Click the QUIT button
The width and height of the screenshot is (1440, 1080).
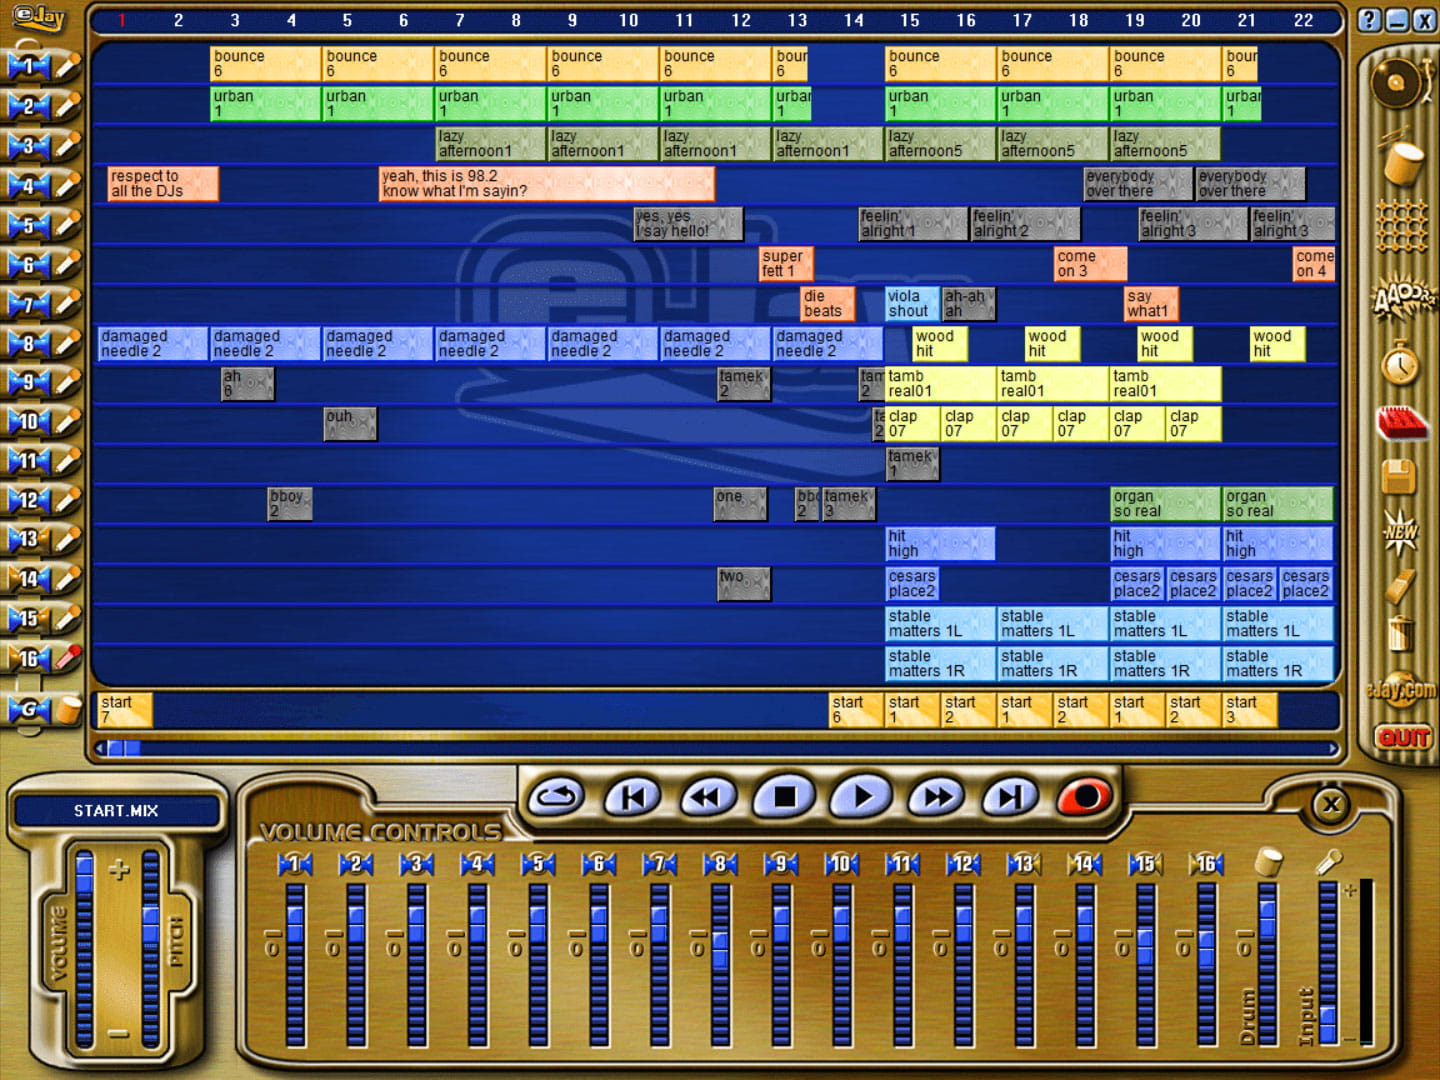[x=1402, y=739]
